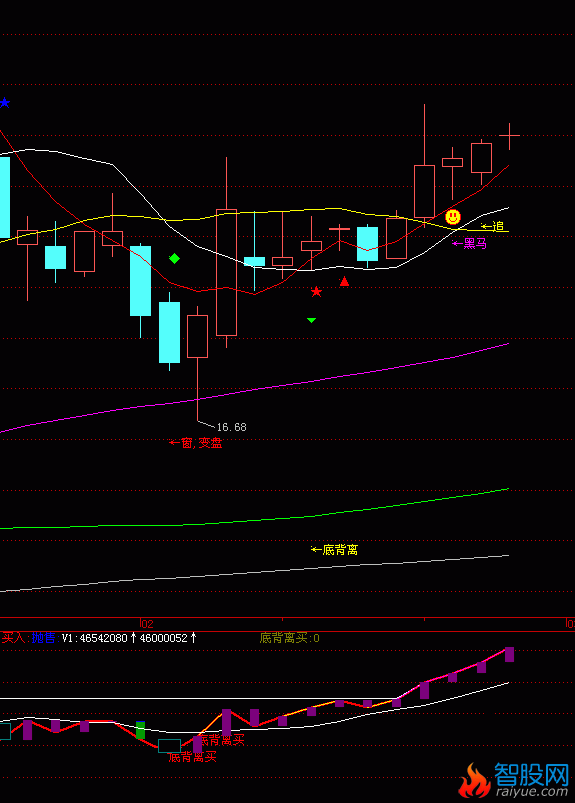
Task: Click the red star signal marker
Action: point(316,292)
